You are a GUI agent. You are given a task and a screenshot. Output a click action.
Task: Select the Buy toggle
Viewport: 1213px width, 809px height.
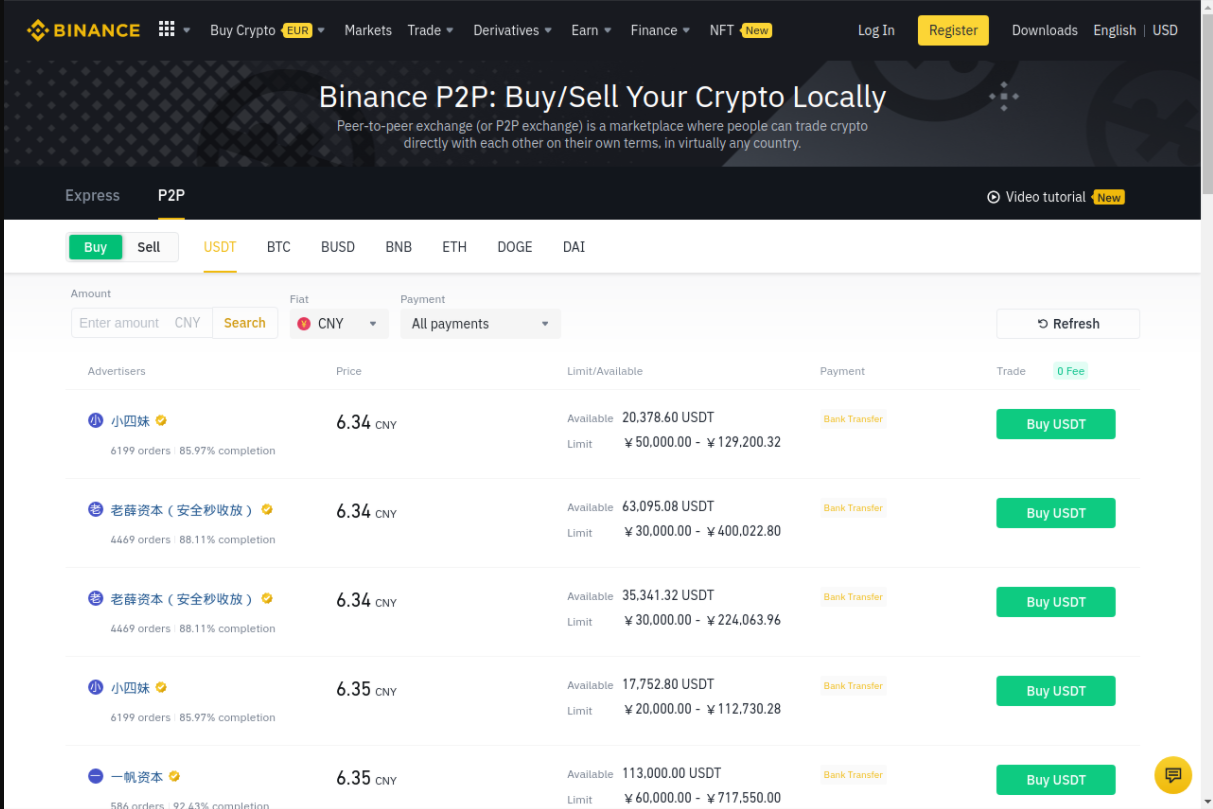click(x=95, y=247)
